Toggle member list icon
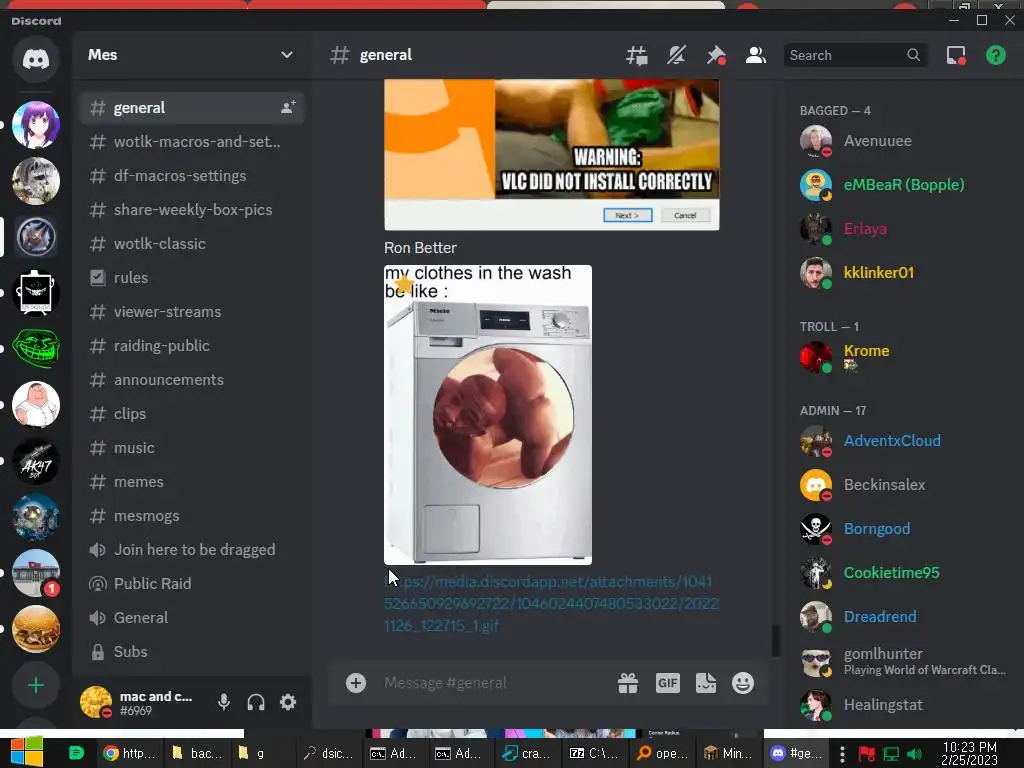1024x768 pixels. pyautogui.click(x=756, y=56)
